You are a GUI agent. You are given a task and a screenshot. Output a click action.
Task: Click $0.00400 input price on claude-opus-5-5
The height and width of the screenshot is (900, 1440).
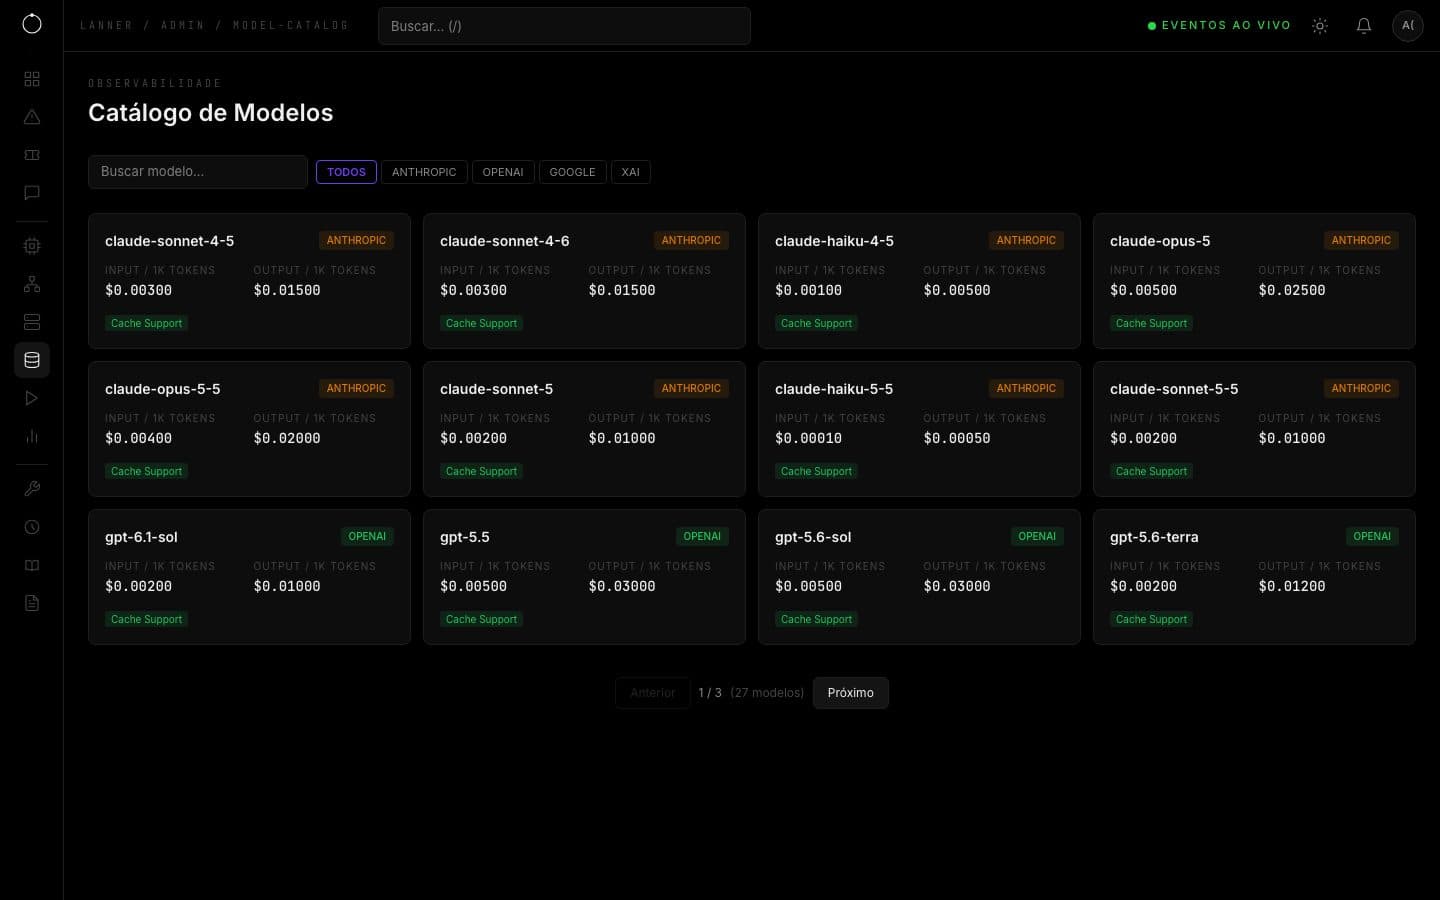point(138,438)
